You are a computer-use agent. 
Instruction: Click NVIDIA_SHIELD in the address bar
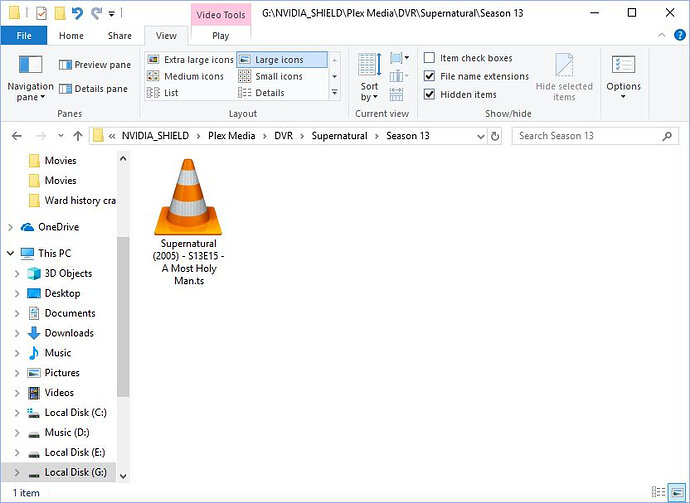coord(155,136)
